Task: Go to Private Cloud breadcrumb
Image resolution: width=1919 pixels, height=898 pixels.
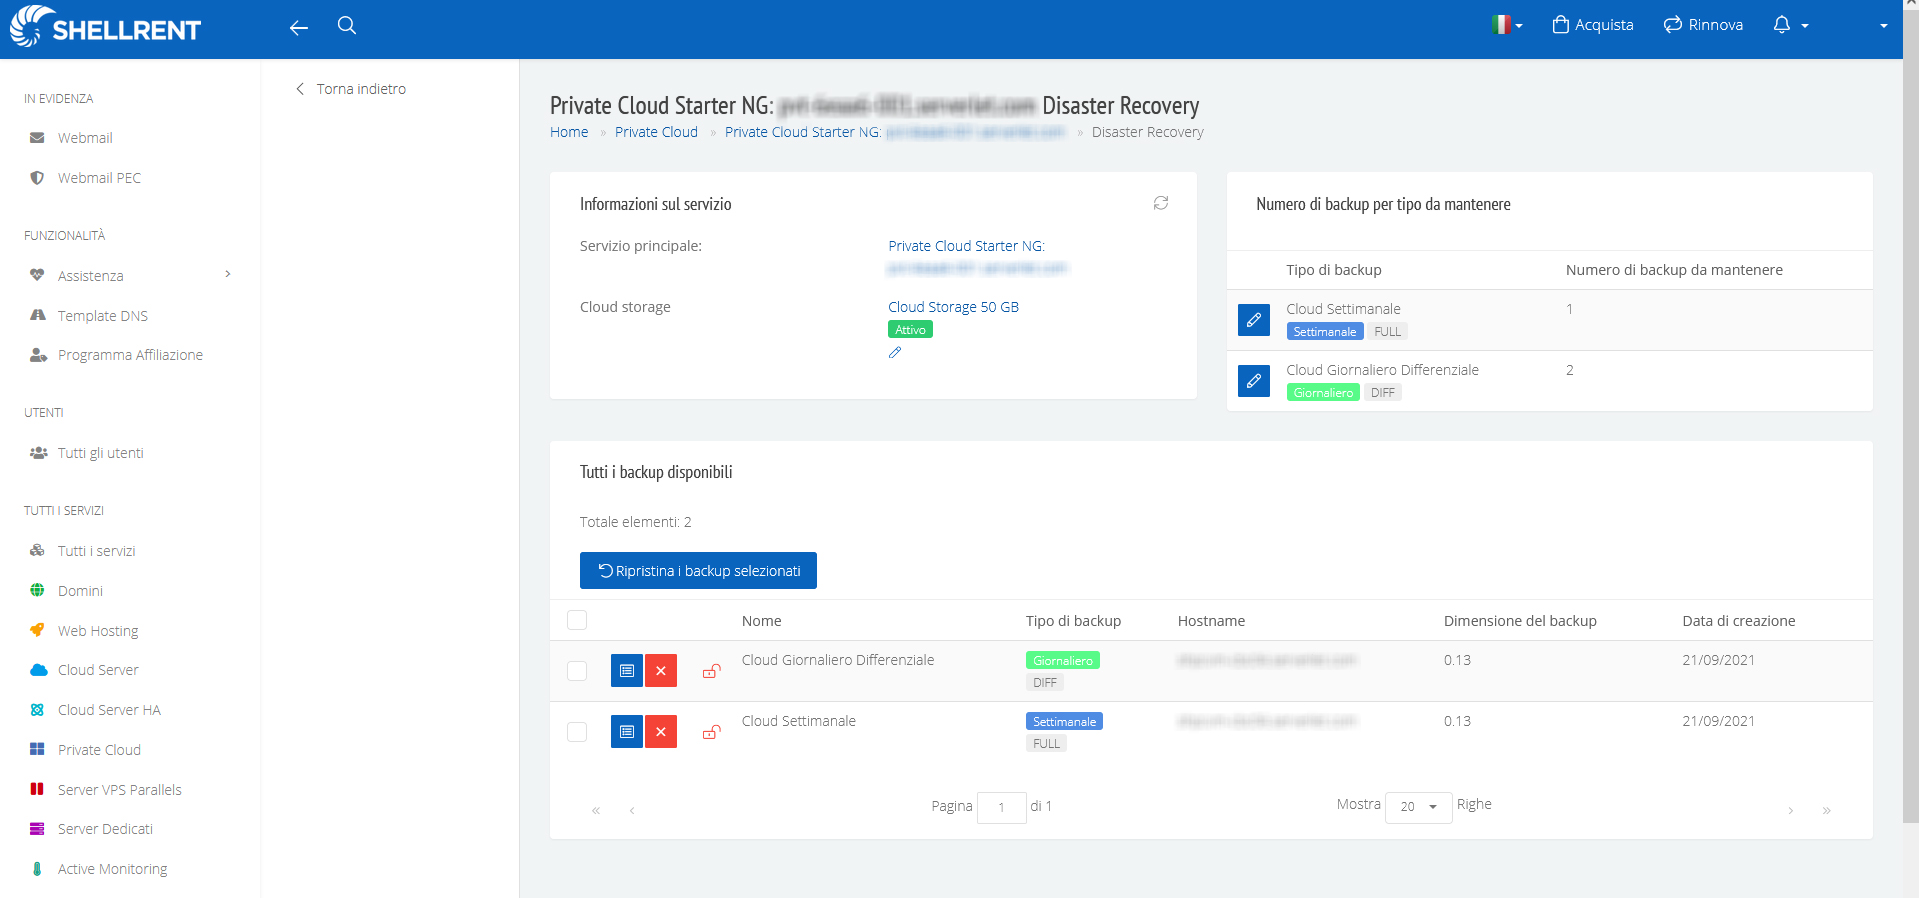Action: [x=656, y=132]
